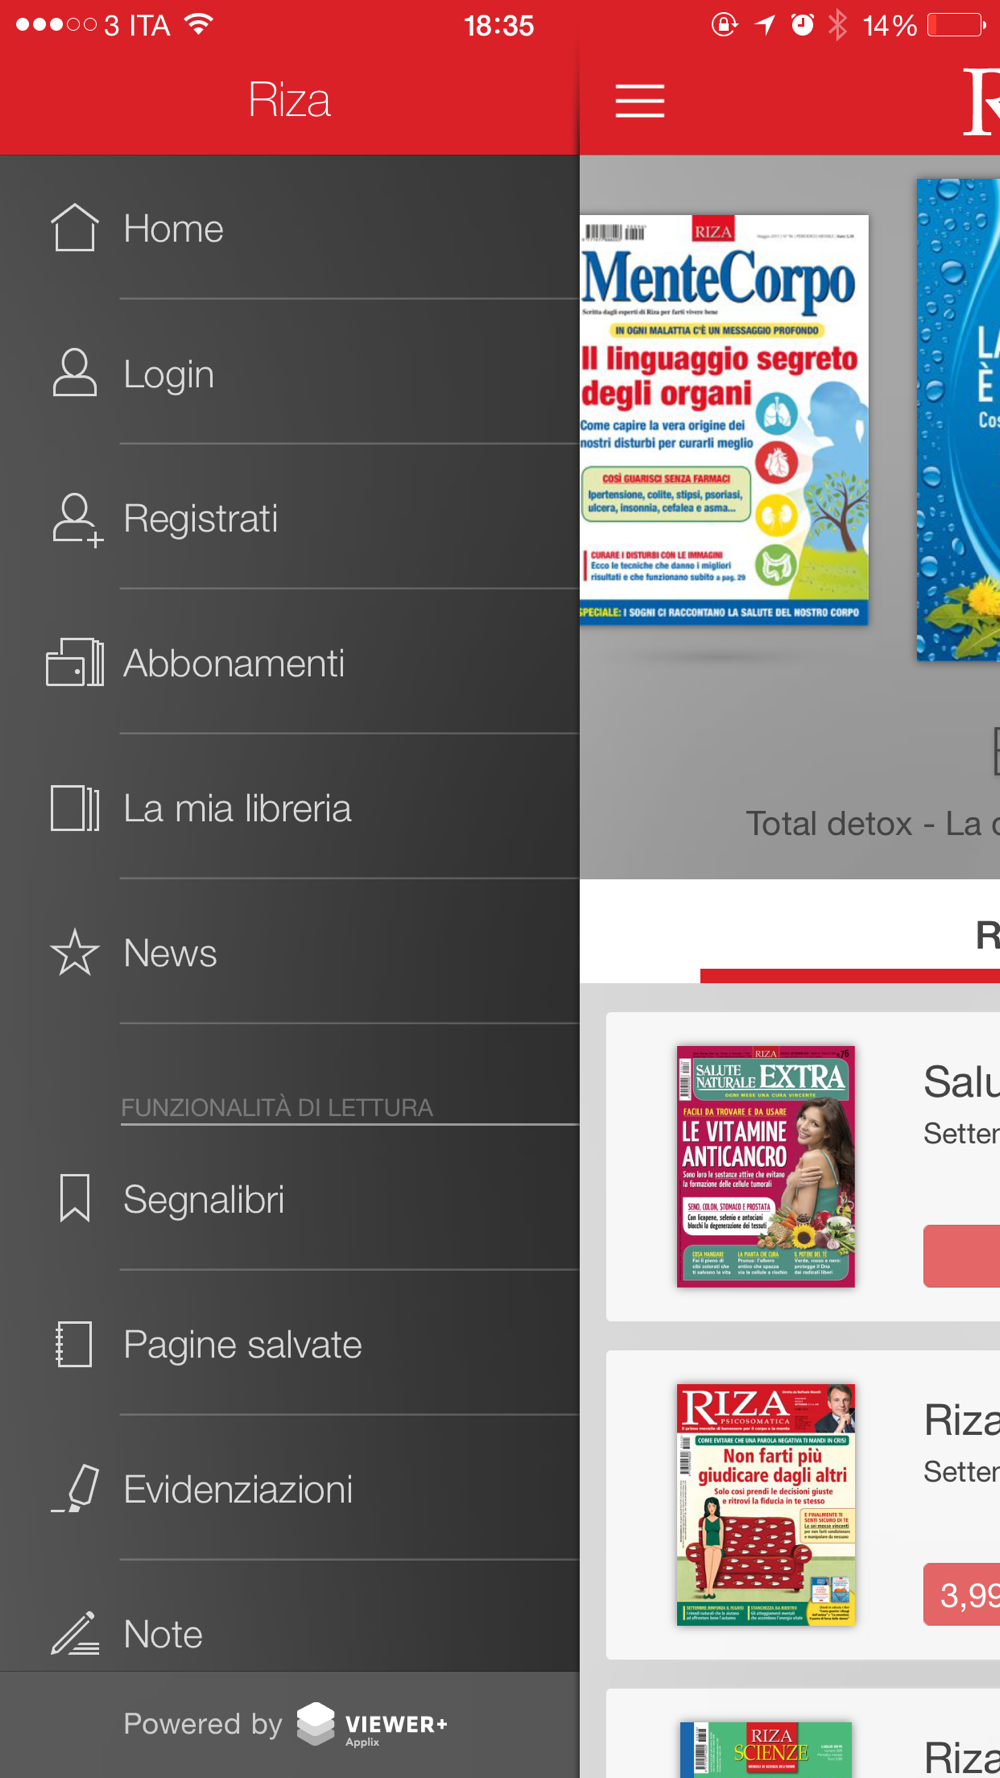Tap the Note pencil icon
1000x1778 pixels.
tap(75, 1633)
